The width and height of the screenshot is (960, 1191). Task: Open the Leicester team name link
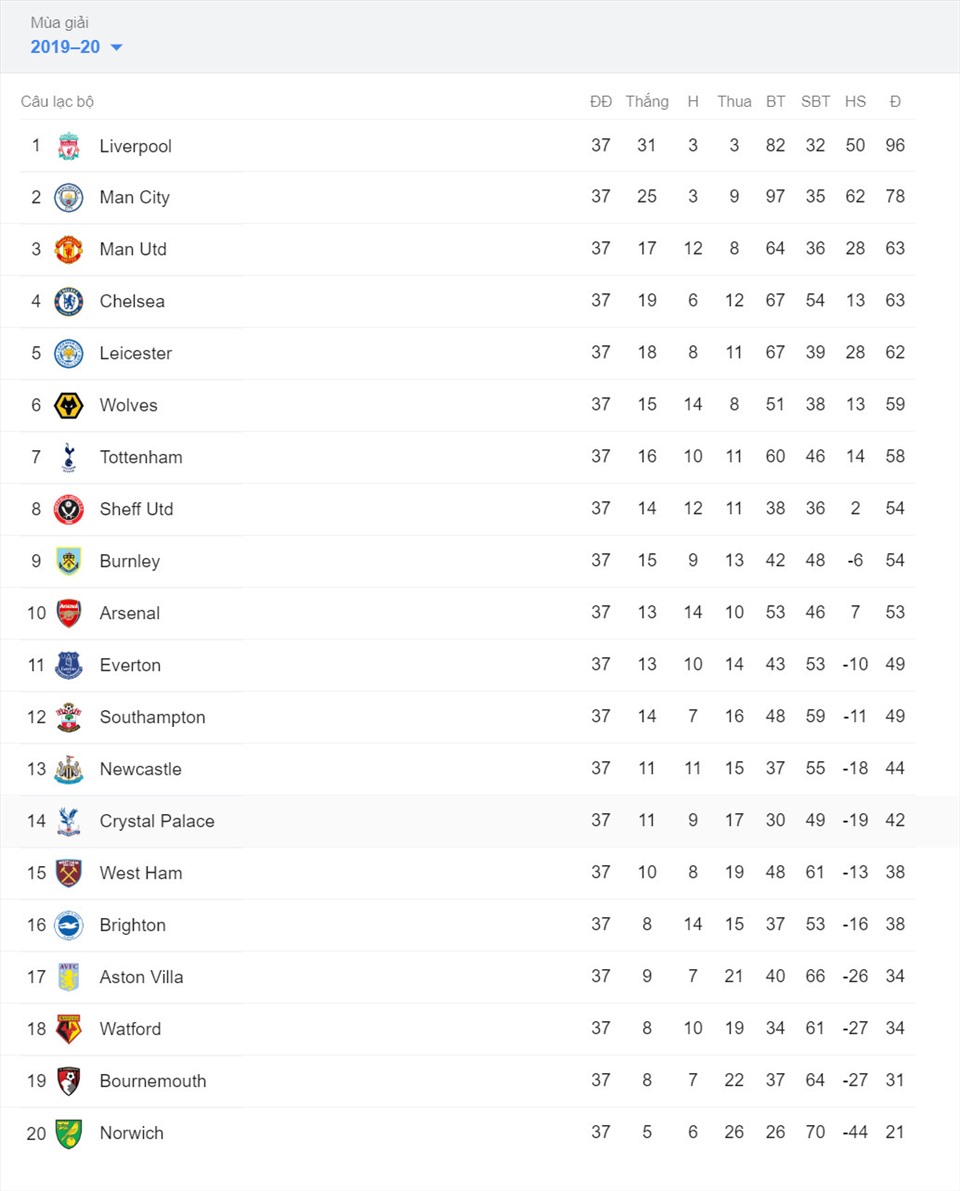click(x=136, y=353)
